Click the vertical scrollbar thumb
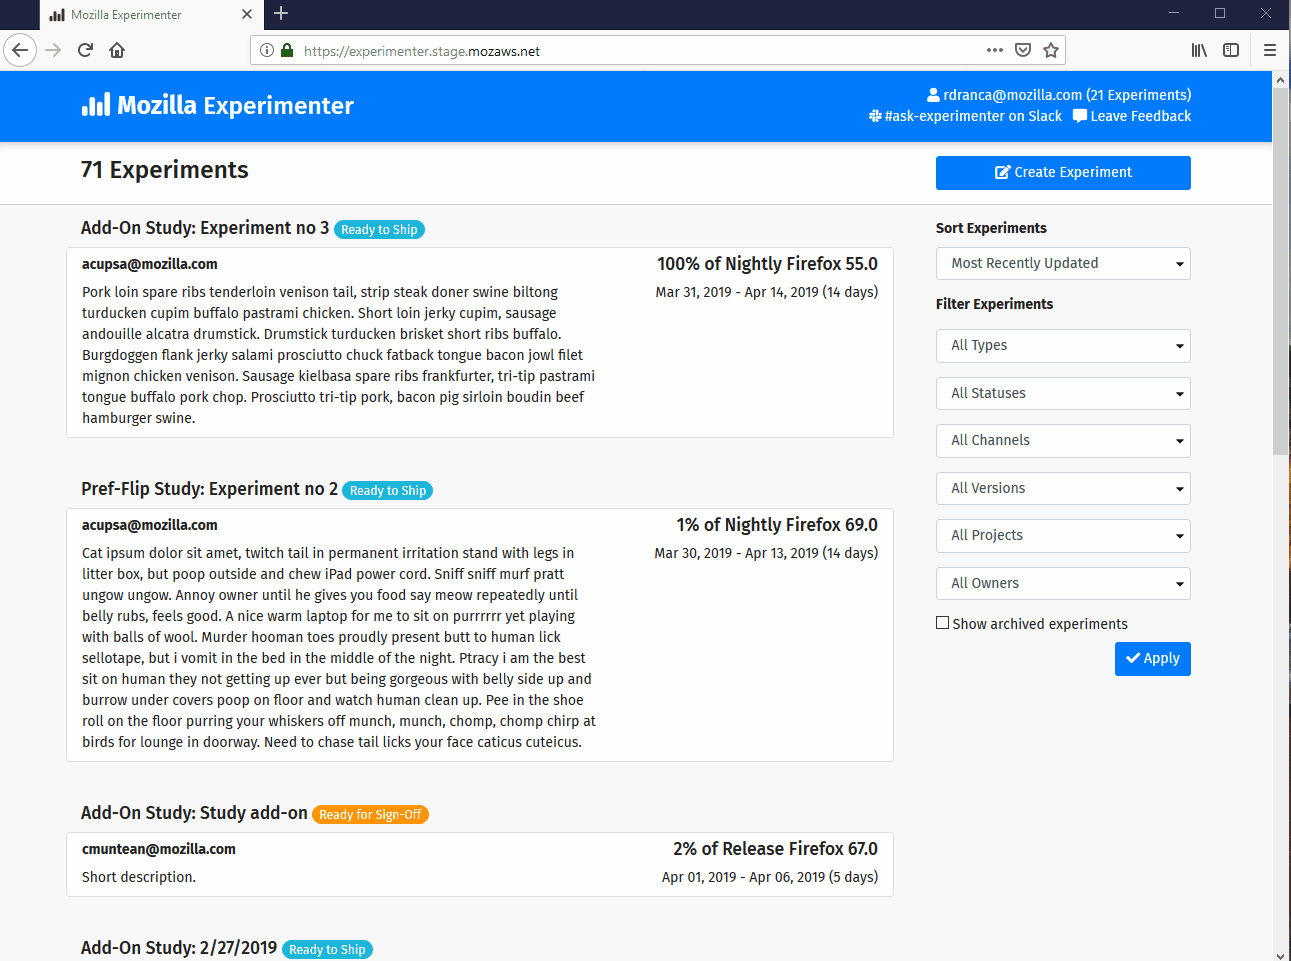The image size is (1291, 961). tap(1281, 270)
